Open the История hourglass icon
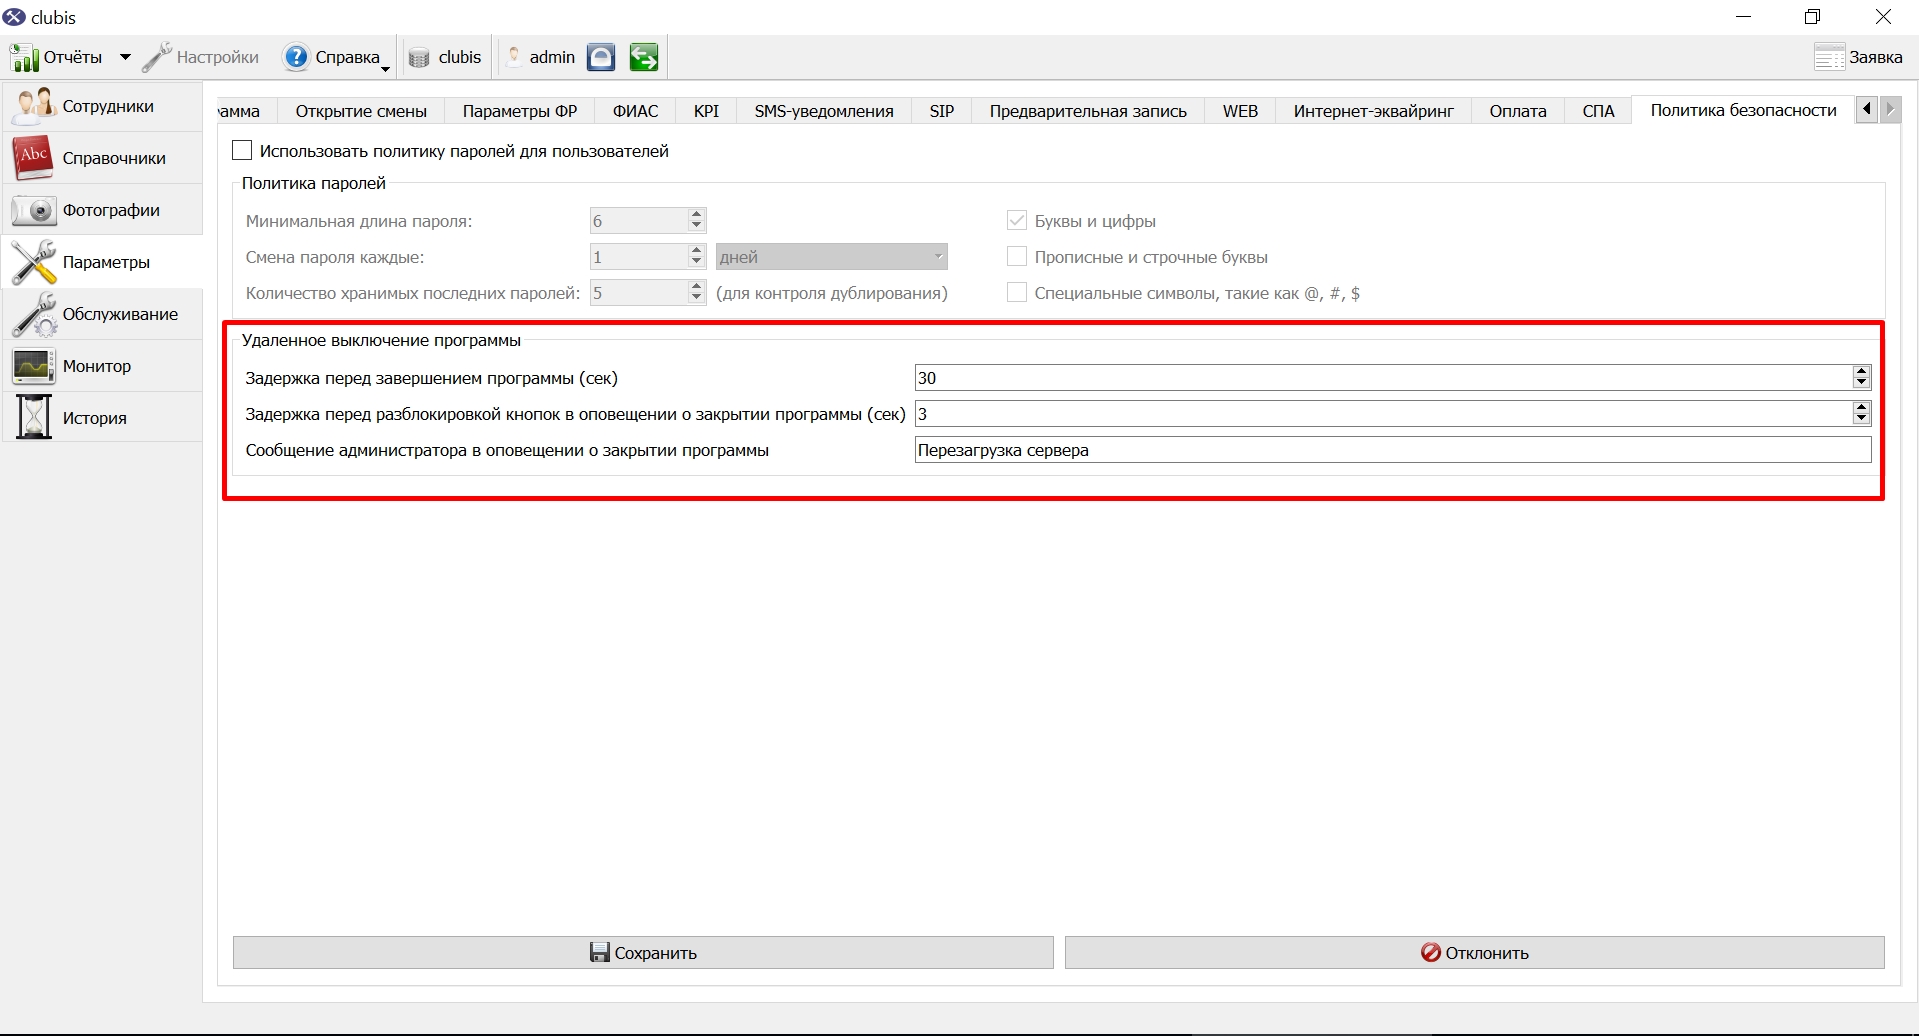Viewport: 1919px width, 1036px height. [34, 418]
